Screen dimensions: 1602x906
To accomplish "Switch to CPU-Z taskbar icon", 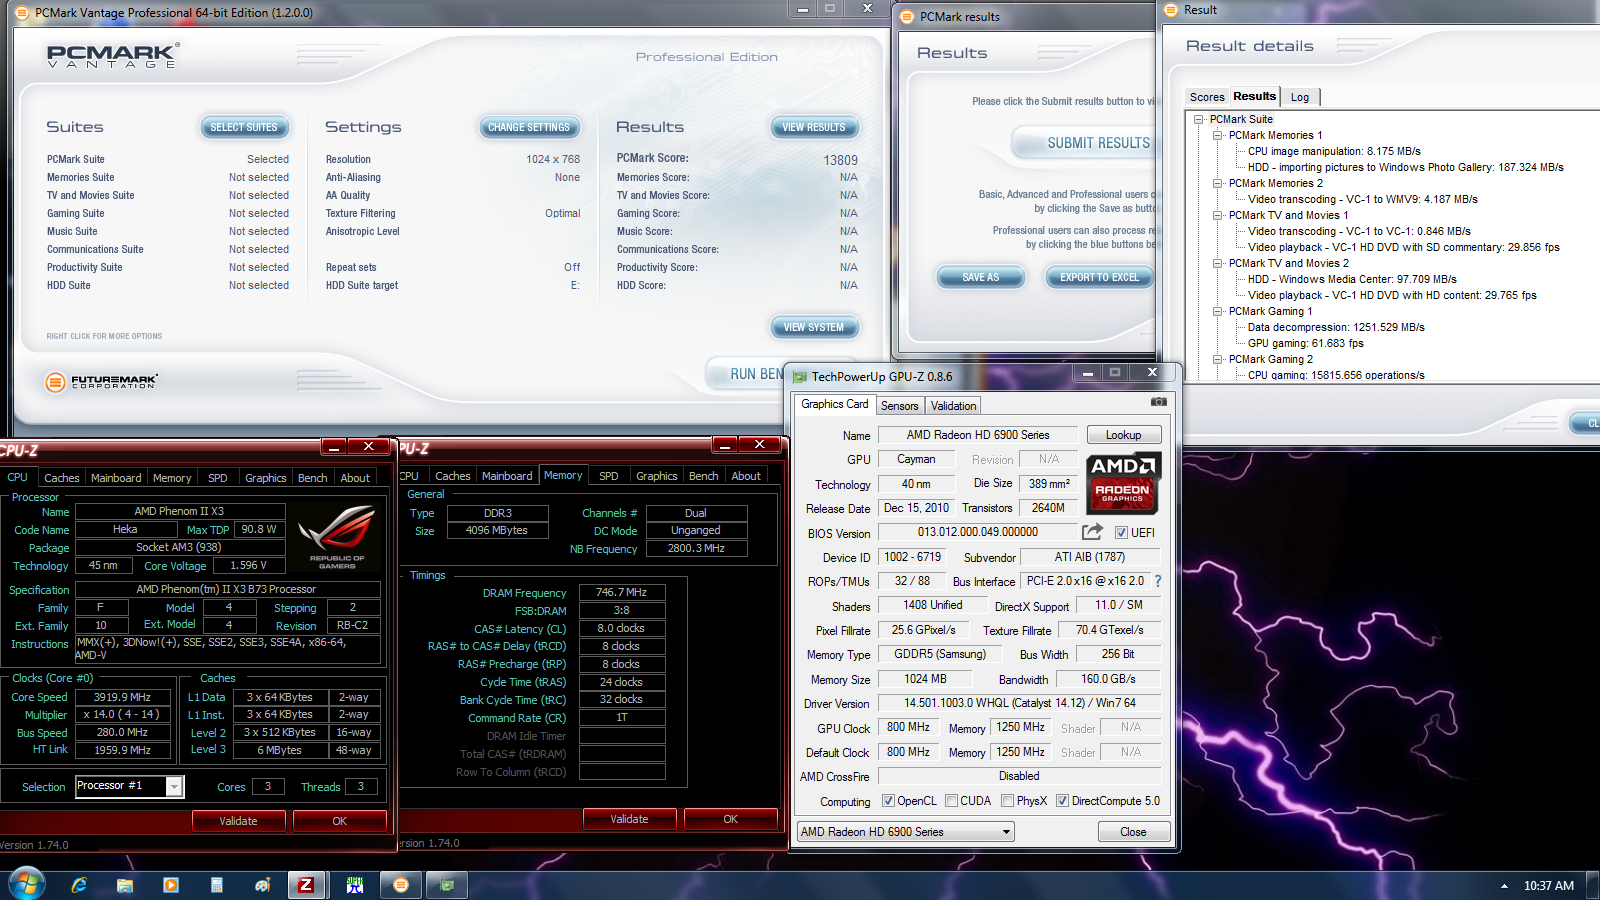I will tap(306, 885).
